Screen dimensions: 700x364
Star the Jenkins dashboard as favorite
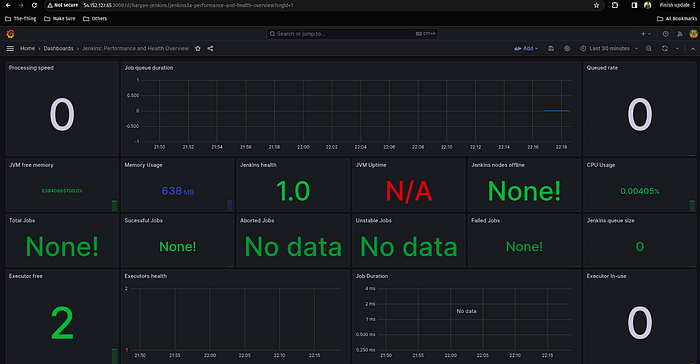pos(198,48)
